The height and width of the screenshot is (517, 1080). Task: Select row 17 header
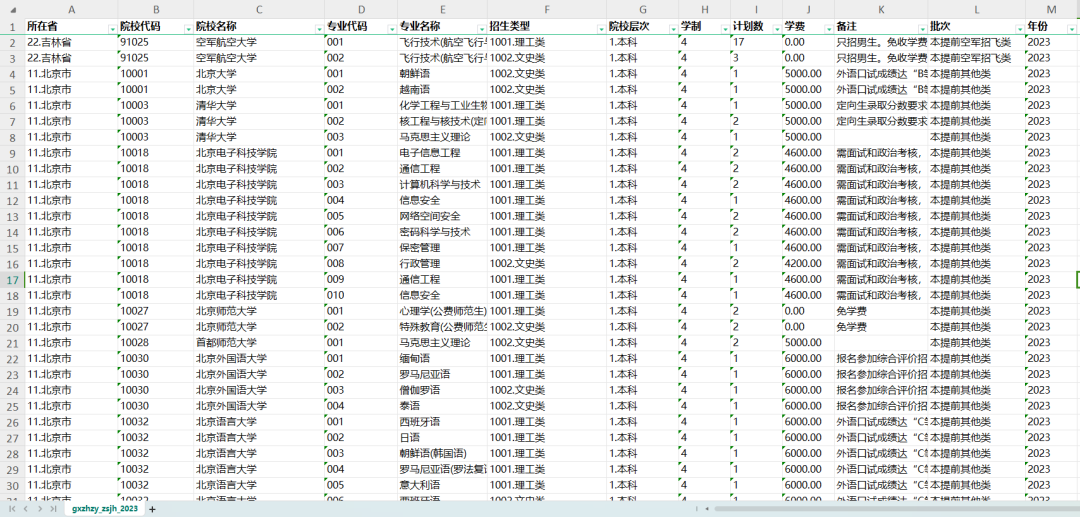click(x=12, y=279)
